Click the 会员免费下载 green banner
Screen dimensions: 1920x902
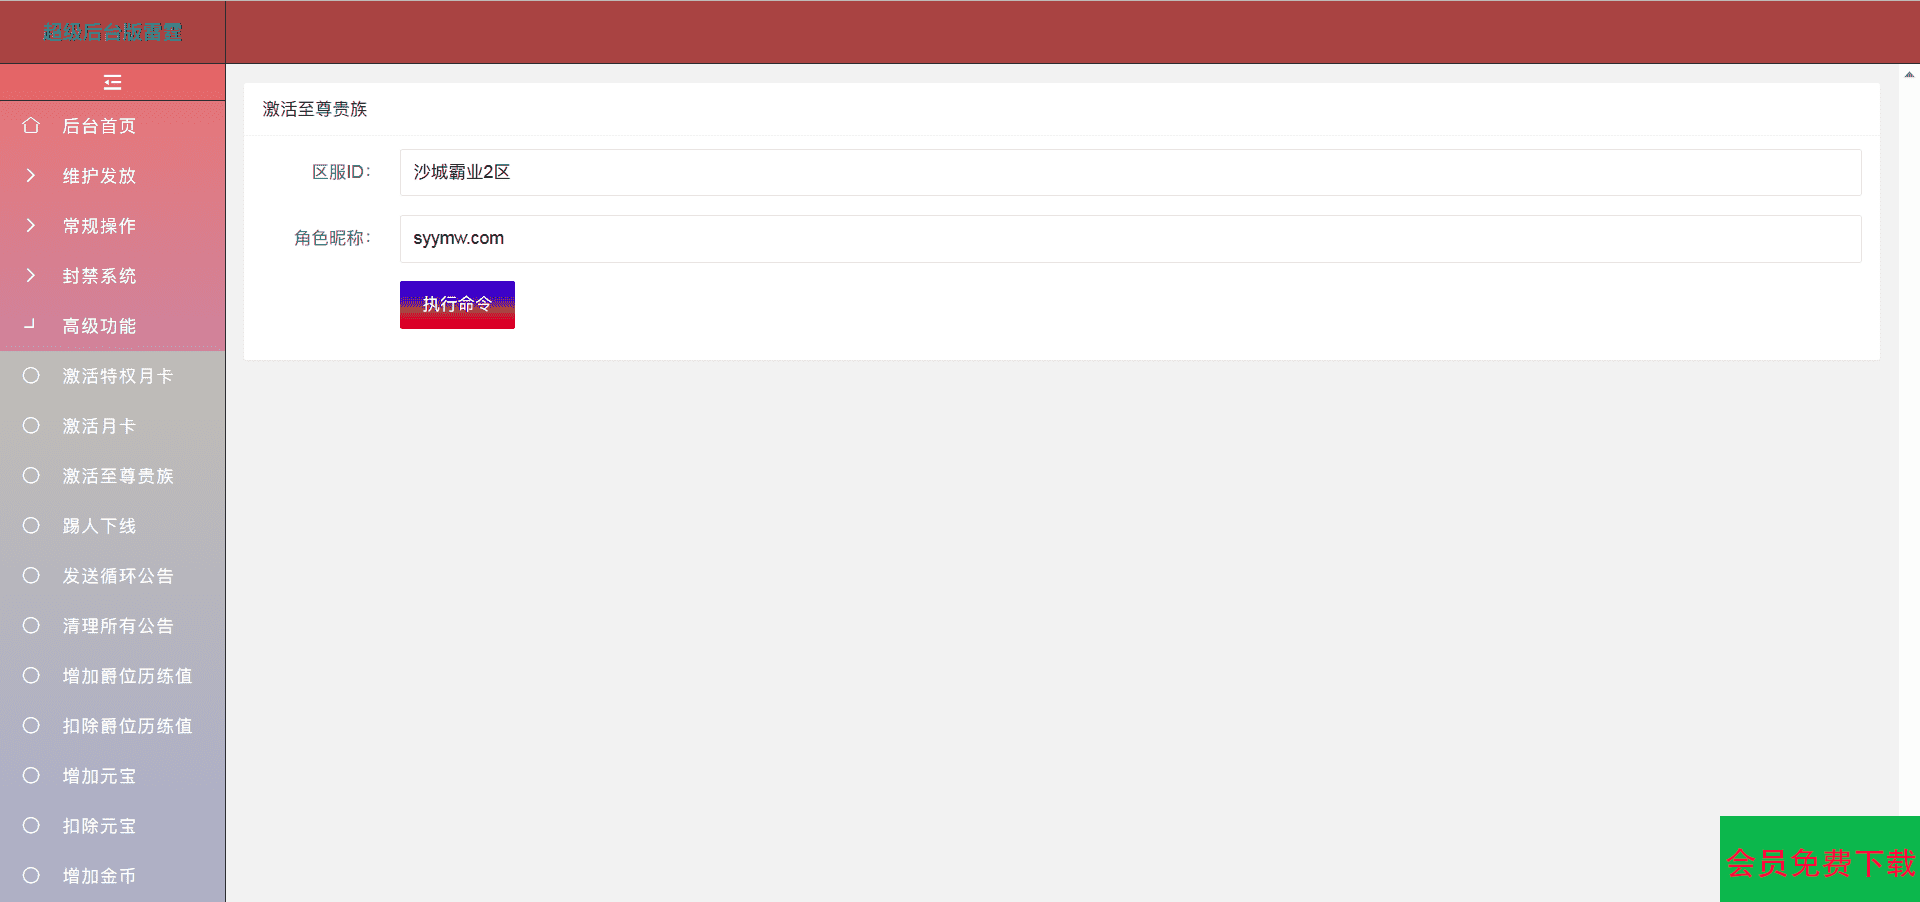pos(1819,859)
